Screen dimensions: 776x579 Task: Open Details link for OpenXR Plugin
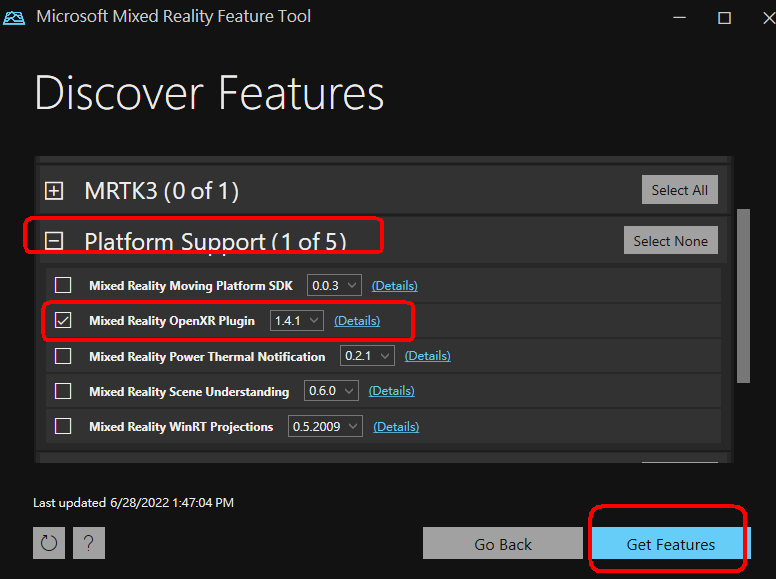click(x=357, y=321)
